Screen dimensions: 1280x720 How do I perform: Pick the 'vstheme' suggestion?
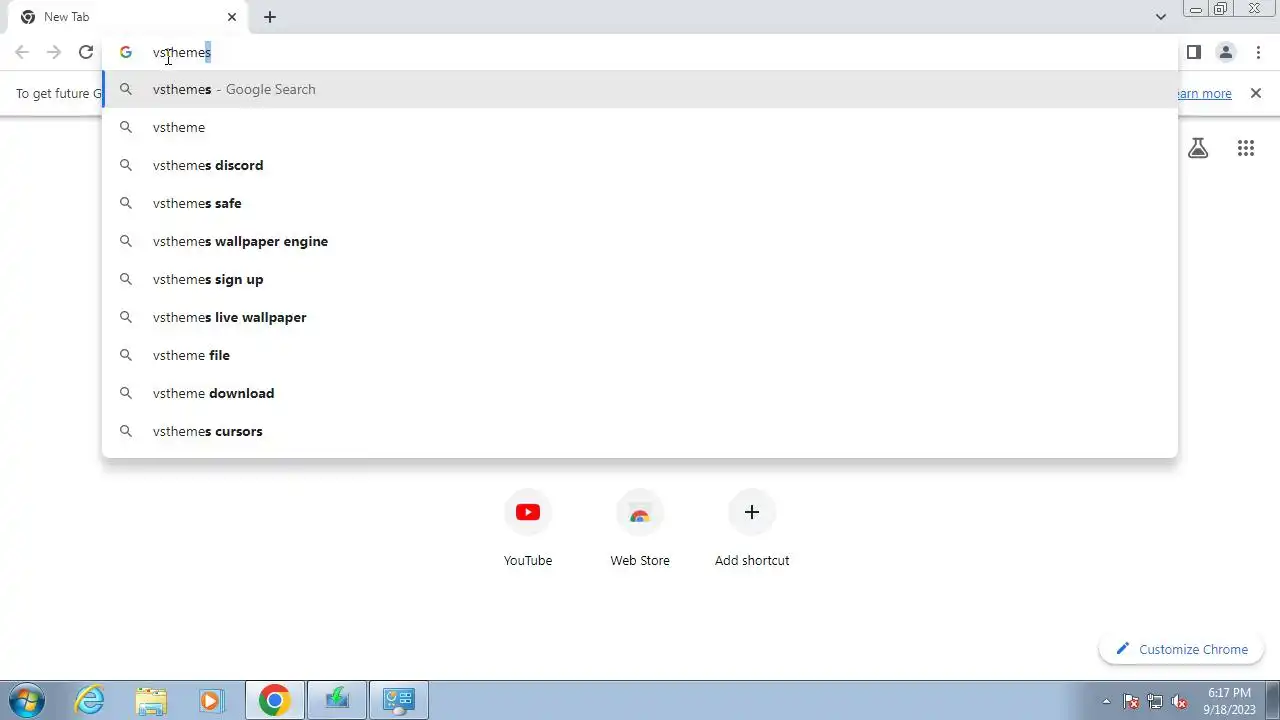coord(640,127)
